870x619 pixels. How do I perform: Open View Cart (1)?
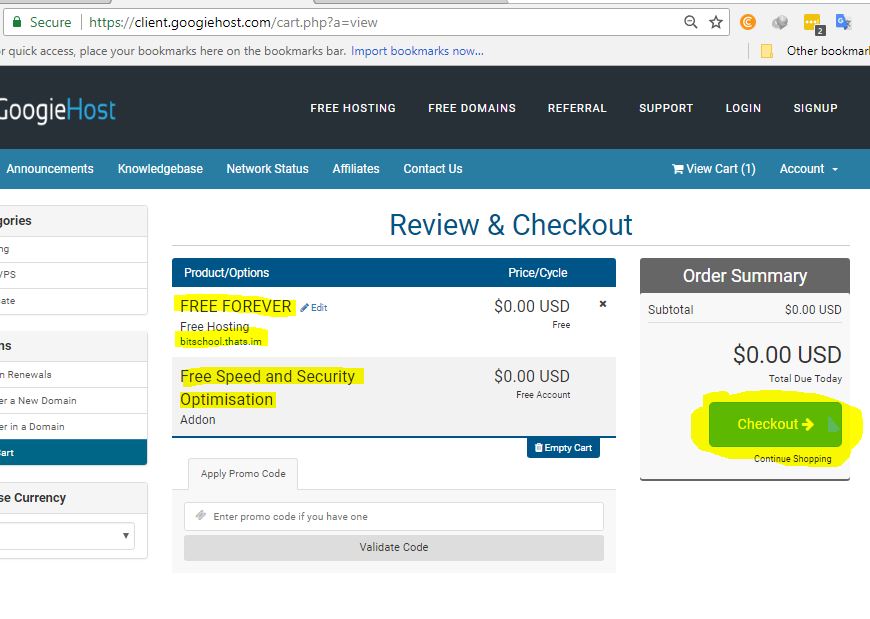[x=714, y=169]
